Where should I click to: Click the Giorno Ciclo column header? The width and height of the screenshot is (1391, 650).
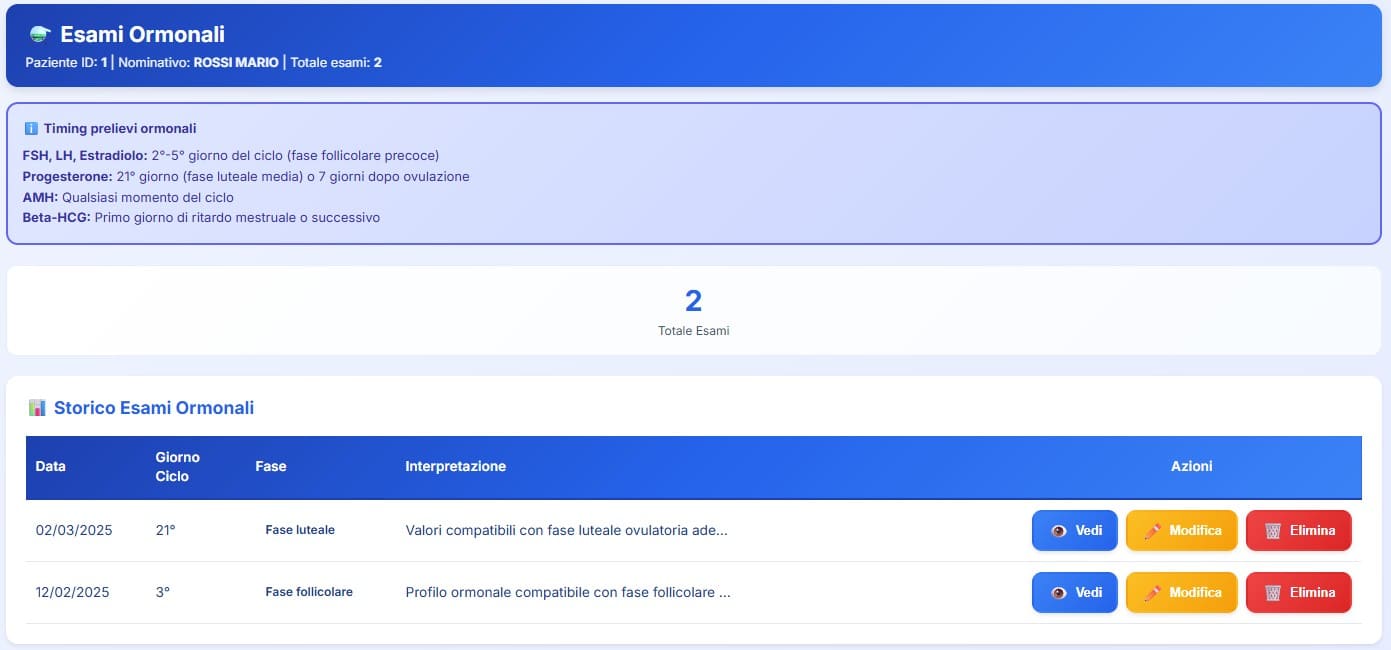[178, 467]
